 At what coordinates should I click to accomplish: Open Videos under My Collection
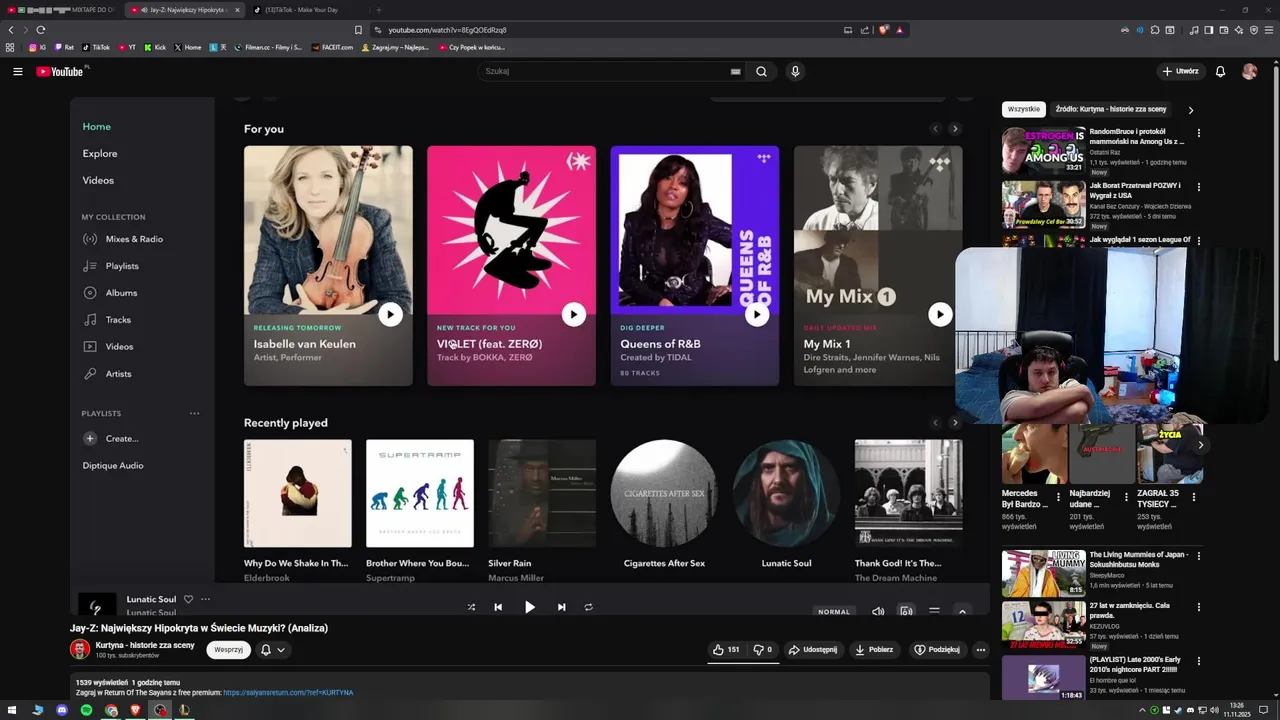point(108,347)
